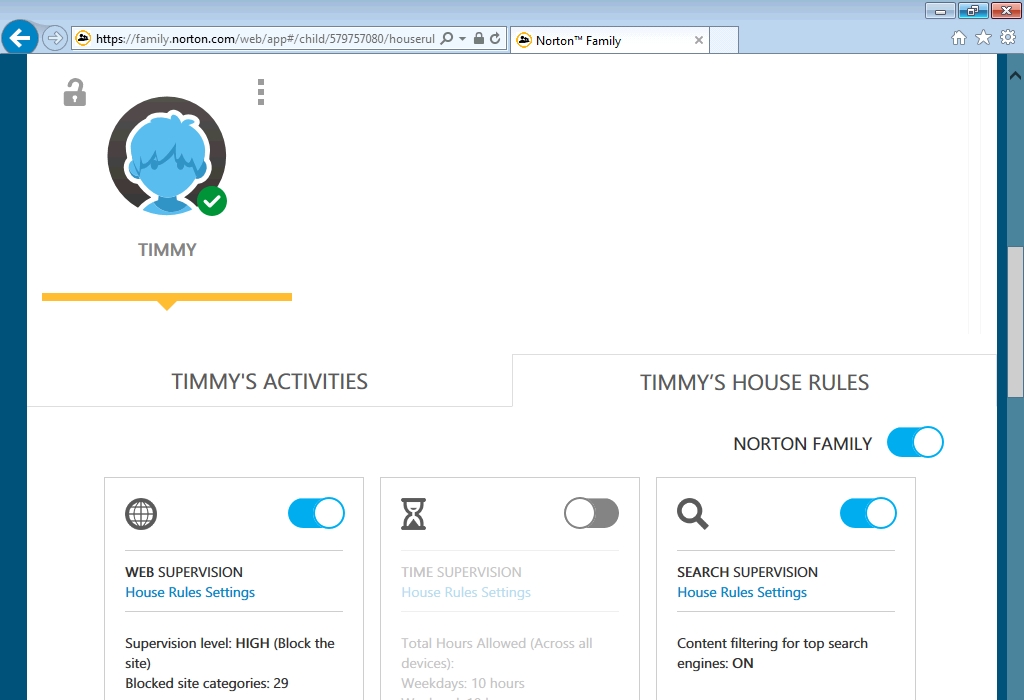
Task: Switch to Timmy's Activities tab
Action: click(x=269, y=381)
